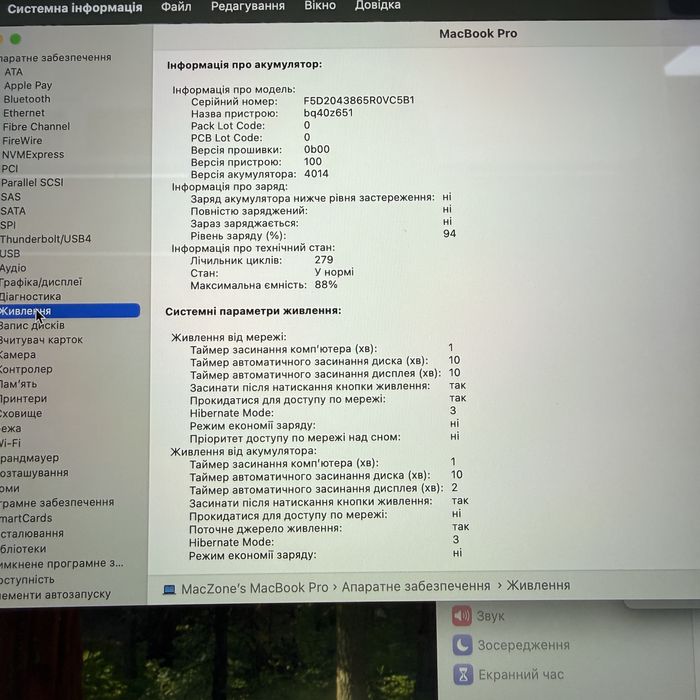Select Аудіо in the sidebar
This screenshot has width=700, height=700.
pyautogui.click(x=13, y=268)
